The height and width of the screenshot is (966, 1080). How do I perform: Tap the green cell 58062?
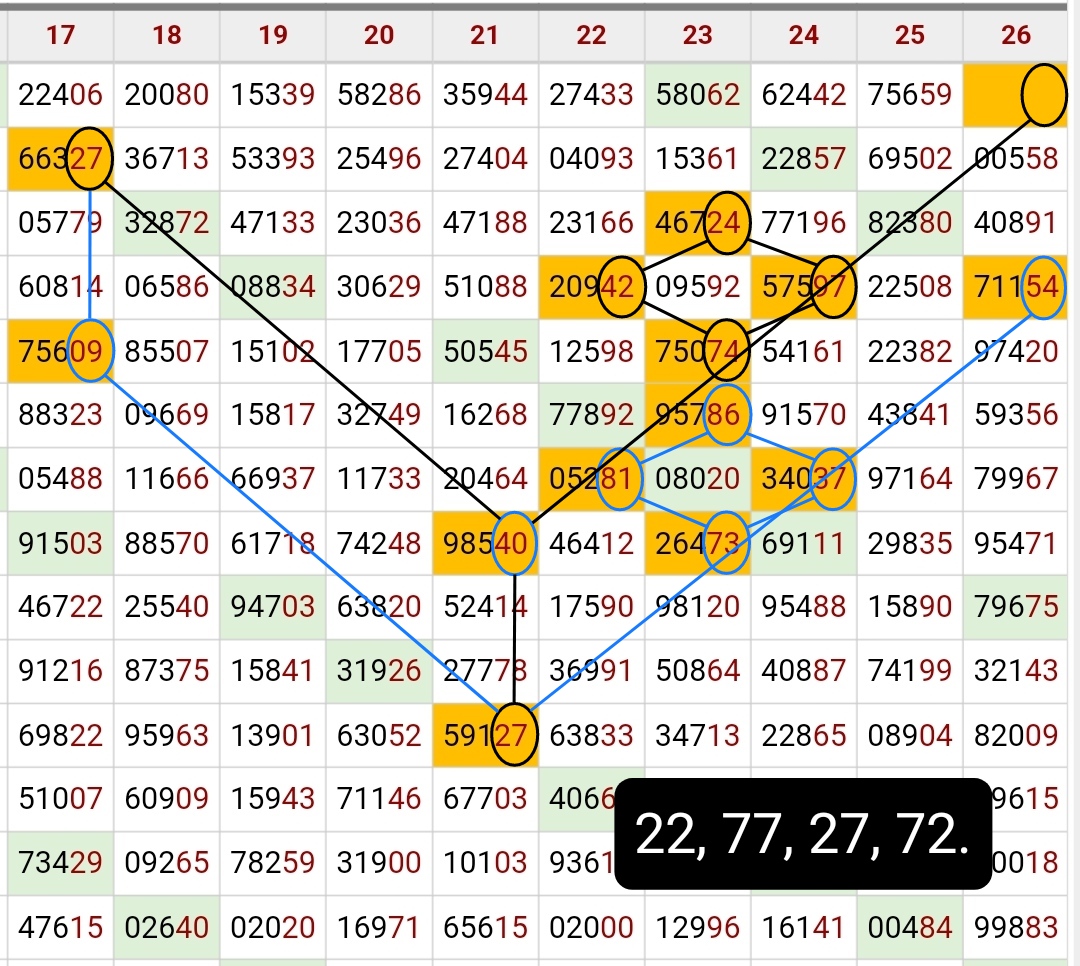(698, 95)
